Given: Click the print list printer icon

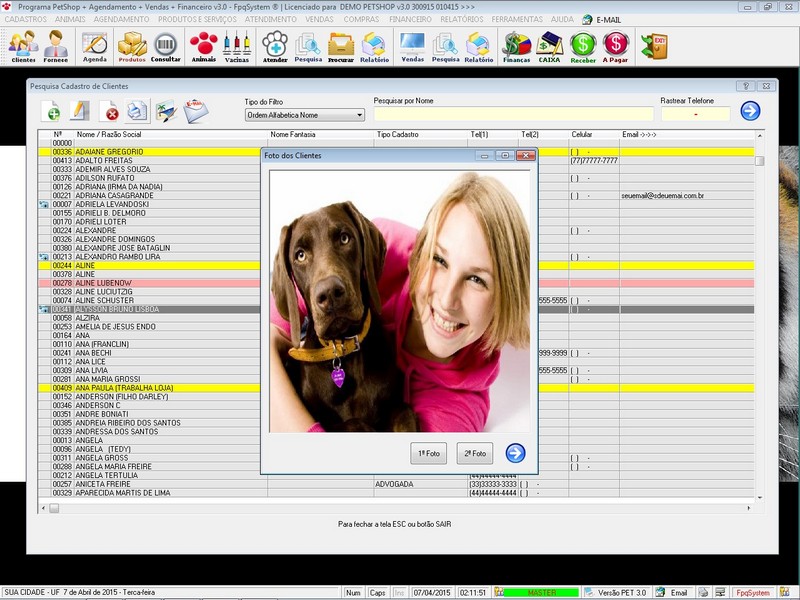Looking at the screenshot, I should (x=137, y=111).
